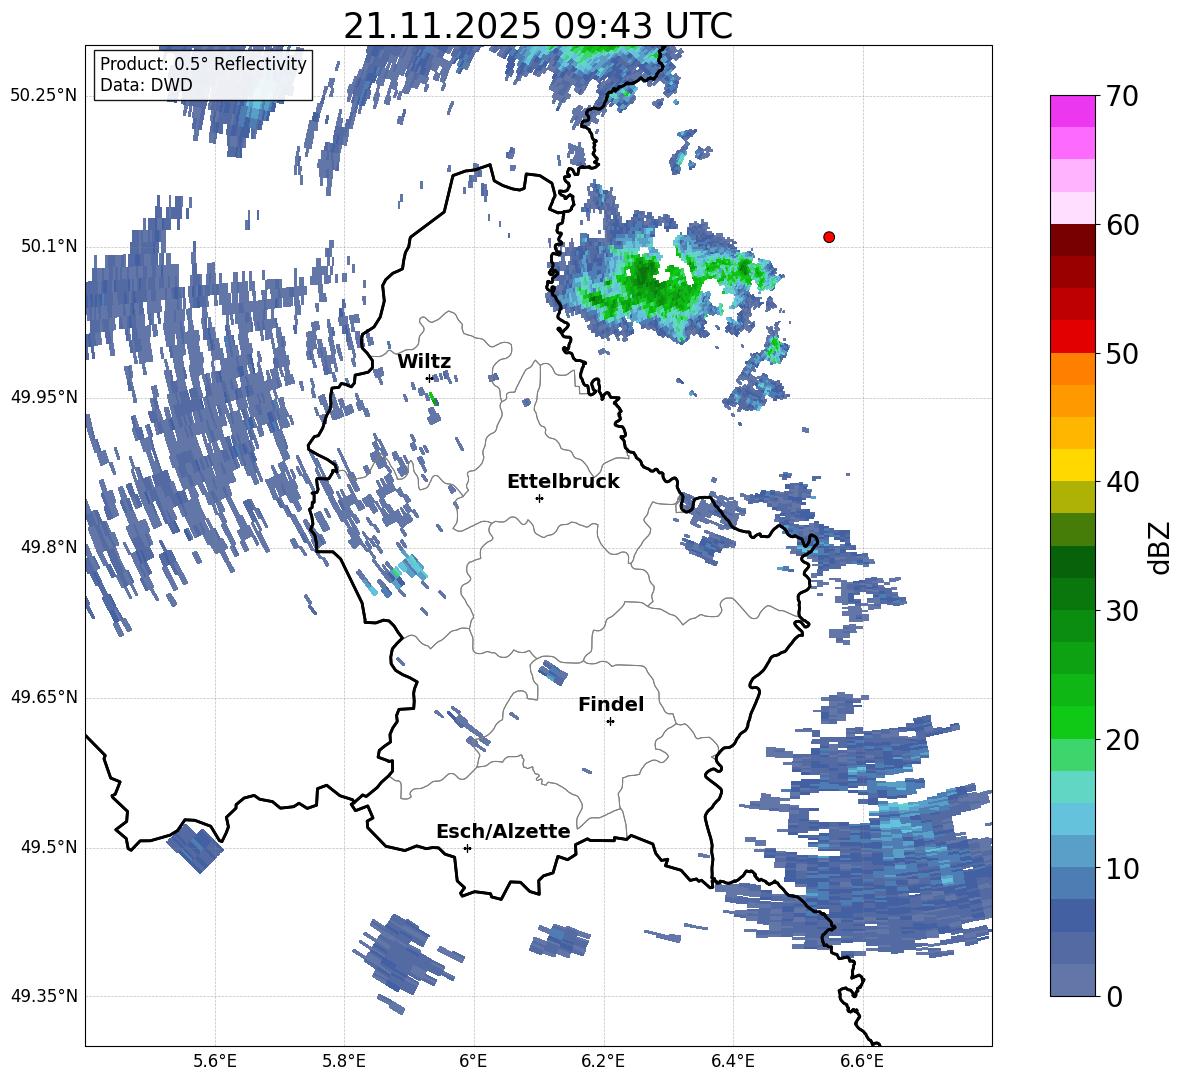The height and width of the screenshot is (1081, 1184).
Task: Click 'Product: 0.5° Reflectivity' text
Action: pos(203,63)
